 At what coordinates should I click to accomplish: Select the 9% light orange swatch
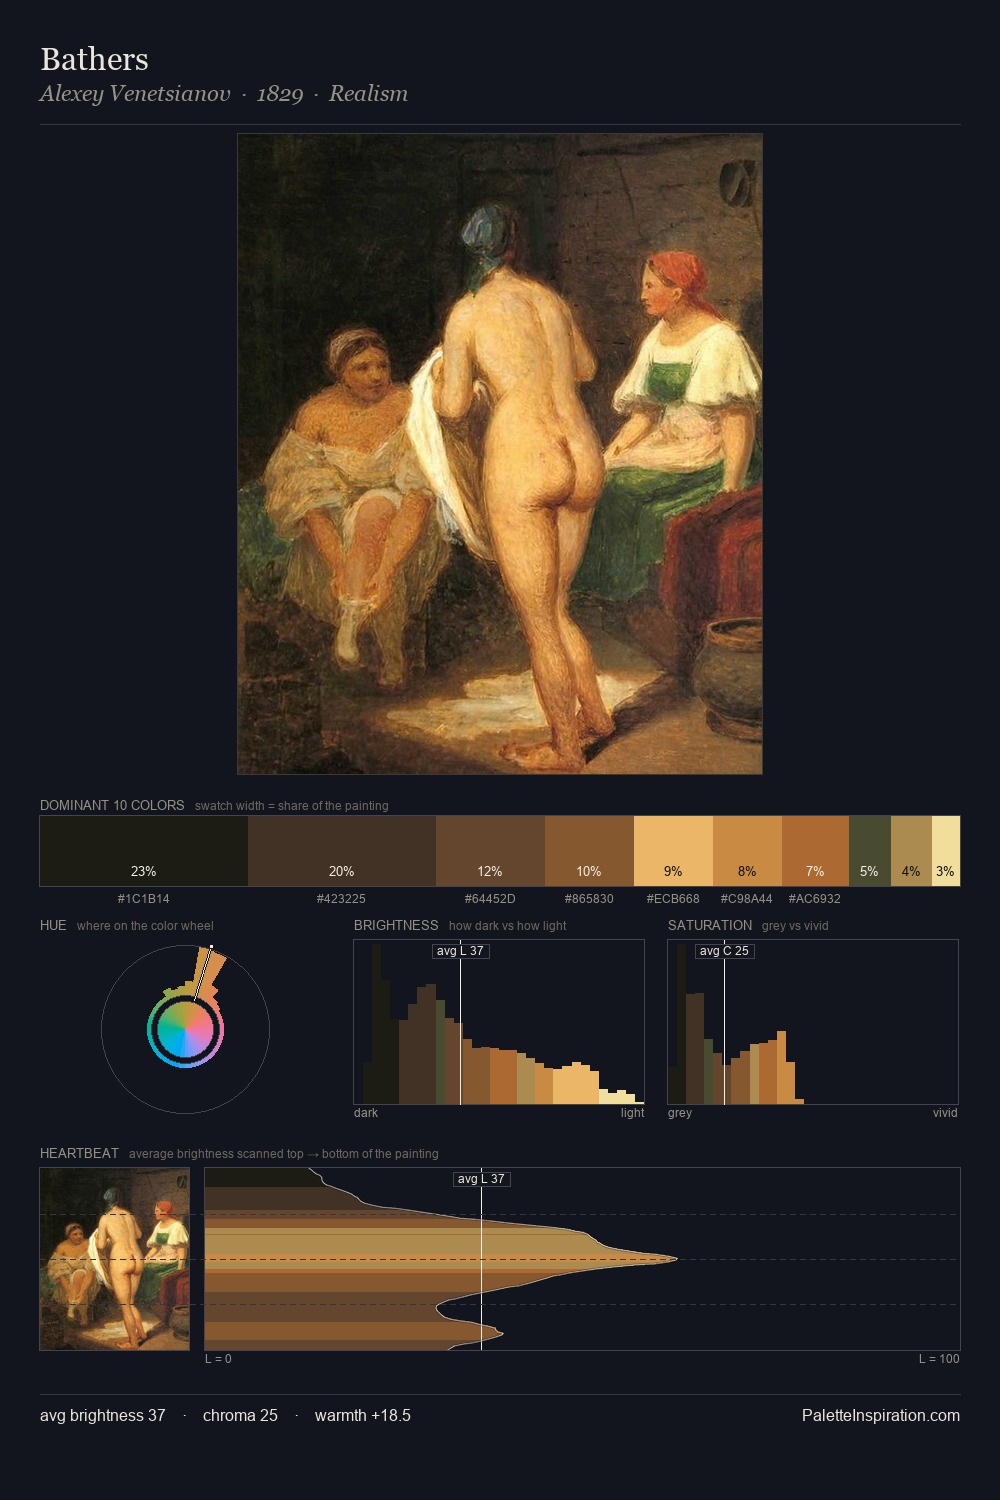(673, 851)
